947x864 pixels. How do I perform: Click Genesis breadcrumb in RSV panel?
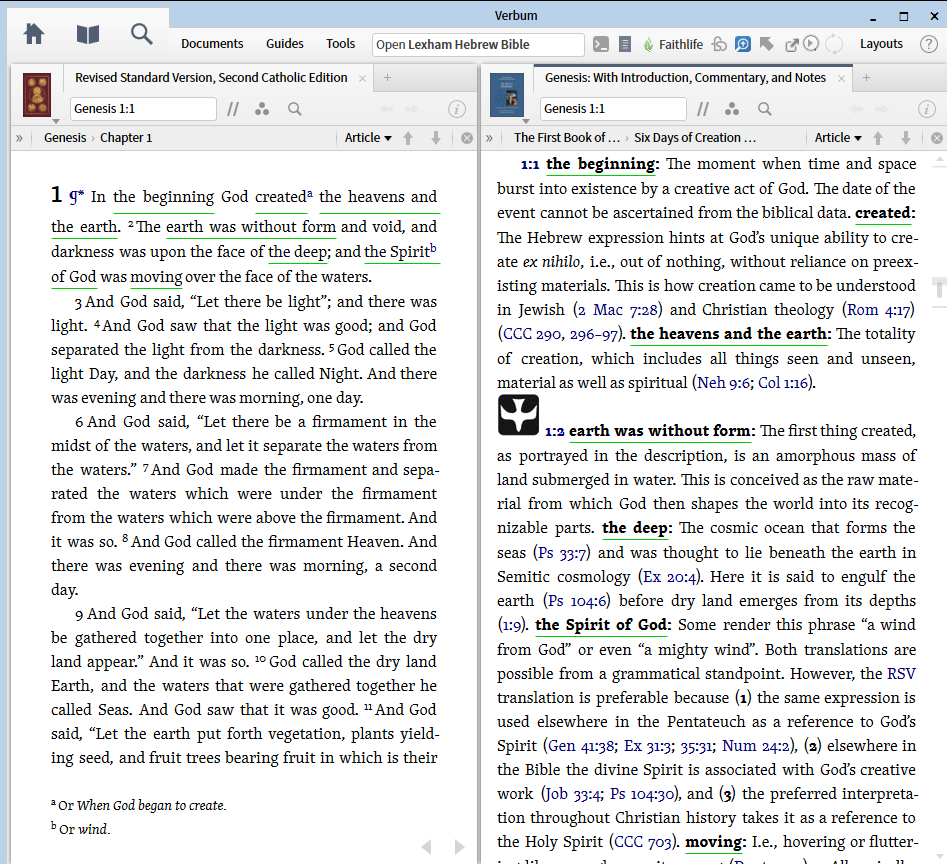pos(65,138)
